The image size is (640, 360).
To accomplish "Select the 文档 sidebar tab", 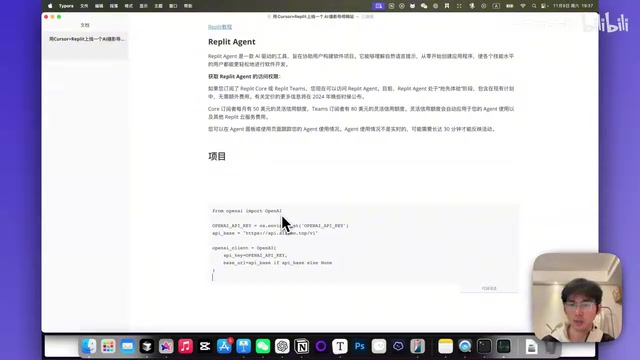I will point(85,25).
